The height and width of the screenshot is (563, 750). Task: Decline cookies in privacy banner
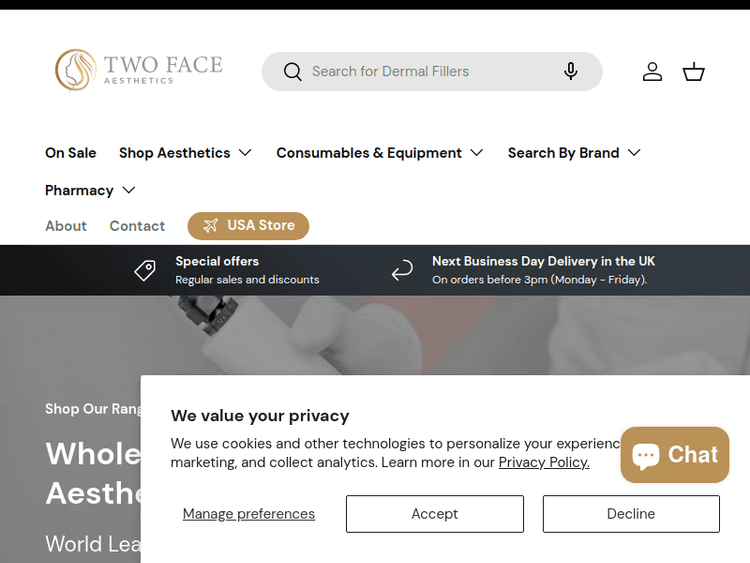click(631, 514)
